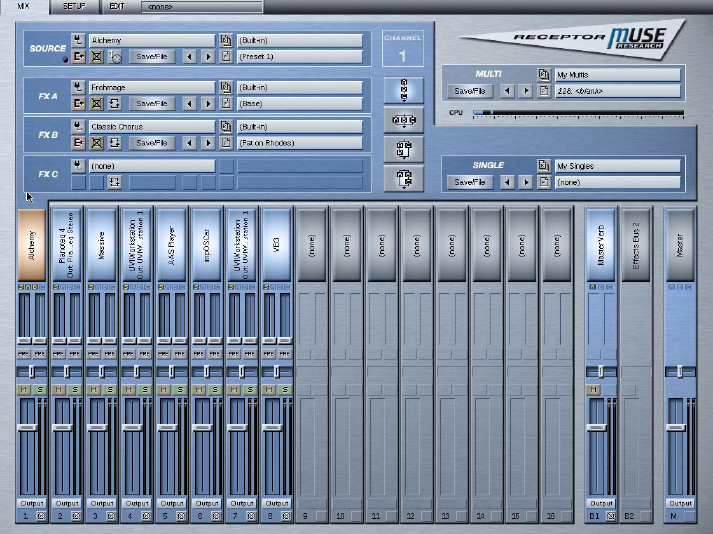Select the first signal routing icon below Channel
The image size is (713, 534).
pos(402,87)
